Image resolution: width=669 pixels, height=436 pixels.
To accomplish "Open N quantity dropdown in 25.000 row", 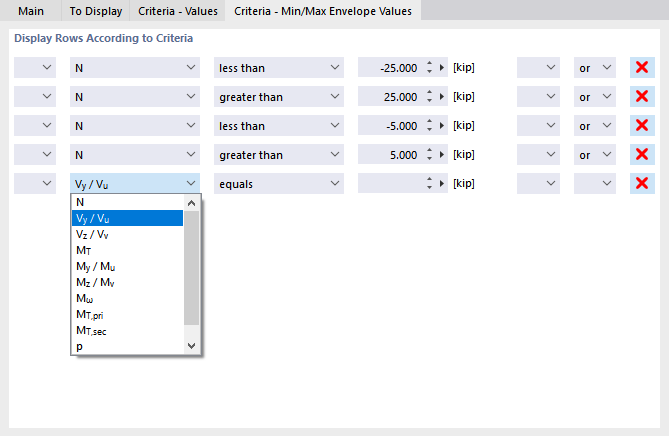I will coord(135,96).
